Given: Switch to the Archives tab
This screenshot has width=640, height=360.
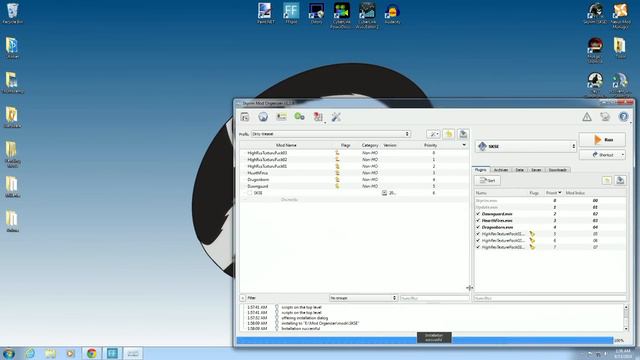Looking at the screenshot, I should [x=501, y=170].
